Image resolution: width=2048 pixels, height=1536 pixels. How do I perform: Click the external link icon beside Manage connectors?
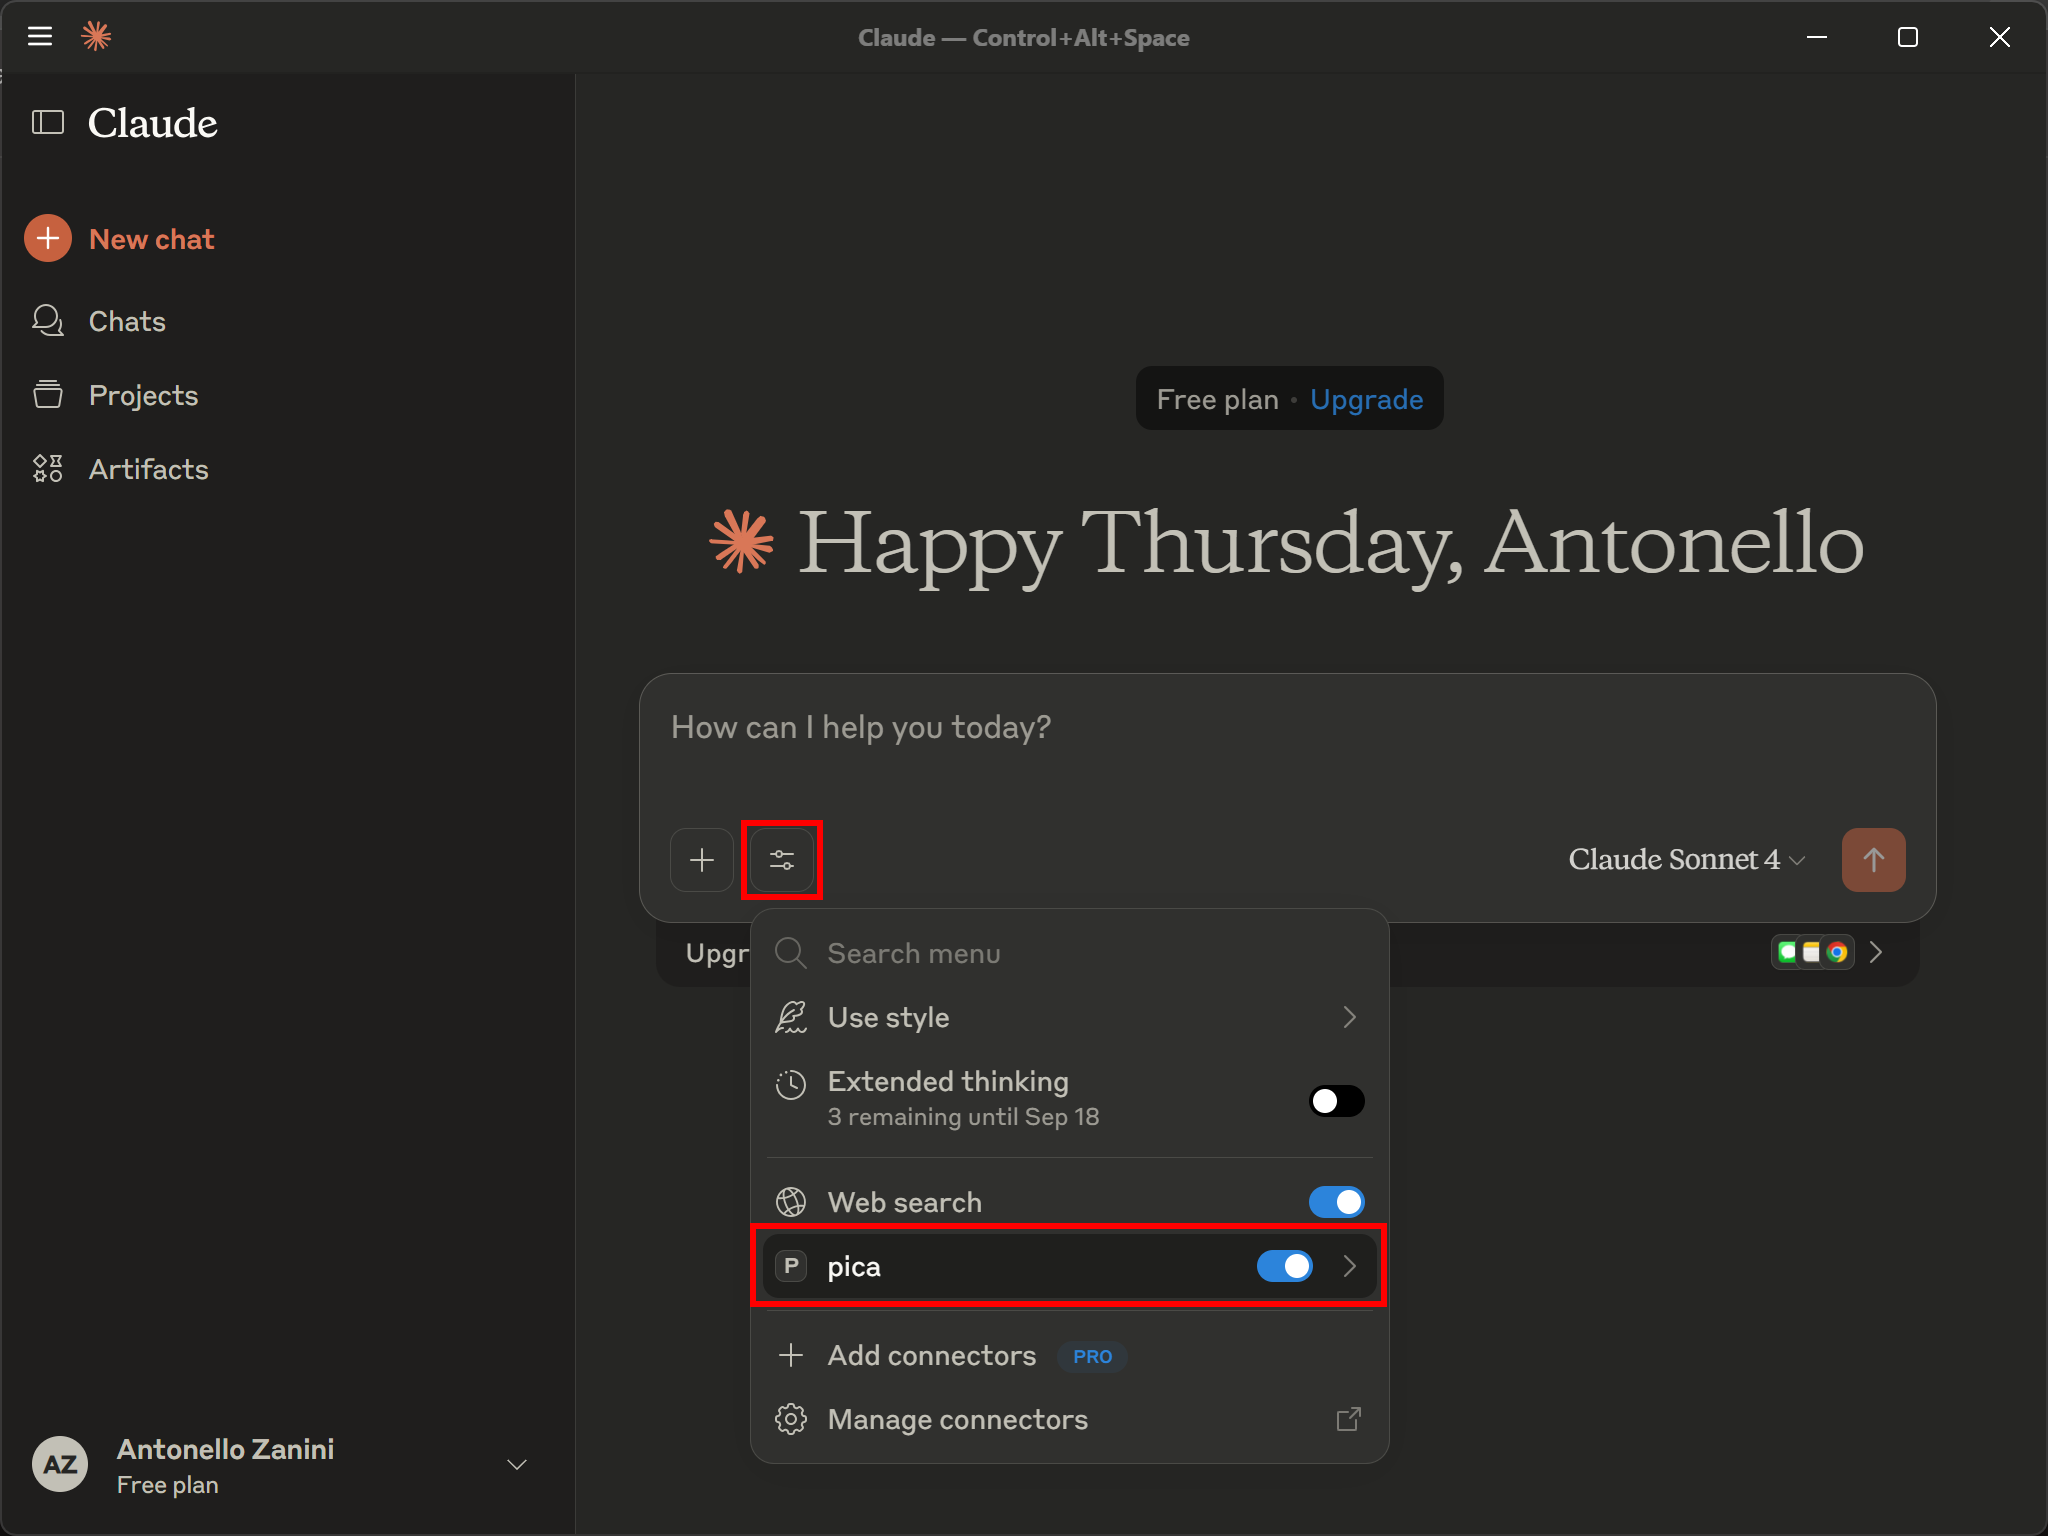click(1348, 1419)
